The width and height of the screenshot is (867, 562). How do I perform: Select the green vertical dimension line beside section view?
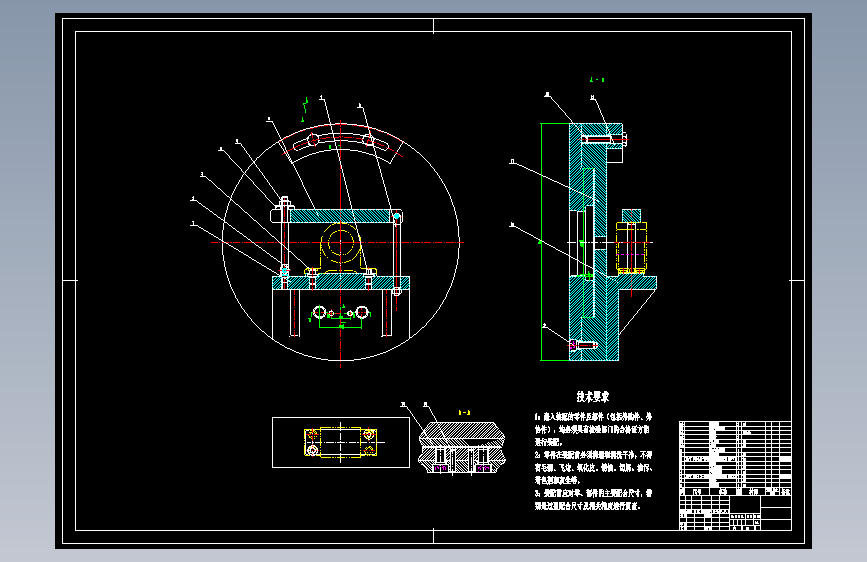(541, 242)
